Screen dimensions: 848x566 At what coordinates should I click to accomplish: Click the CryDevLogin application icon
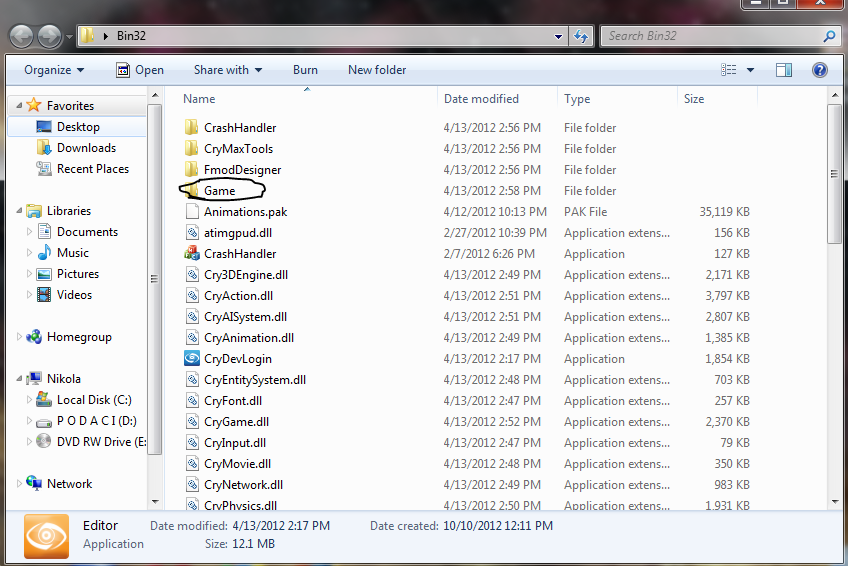tap(192, 358)
